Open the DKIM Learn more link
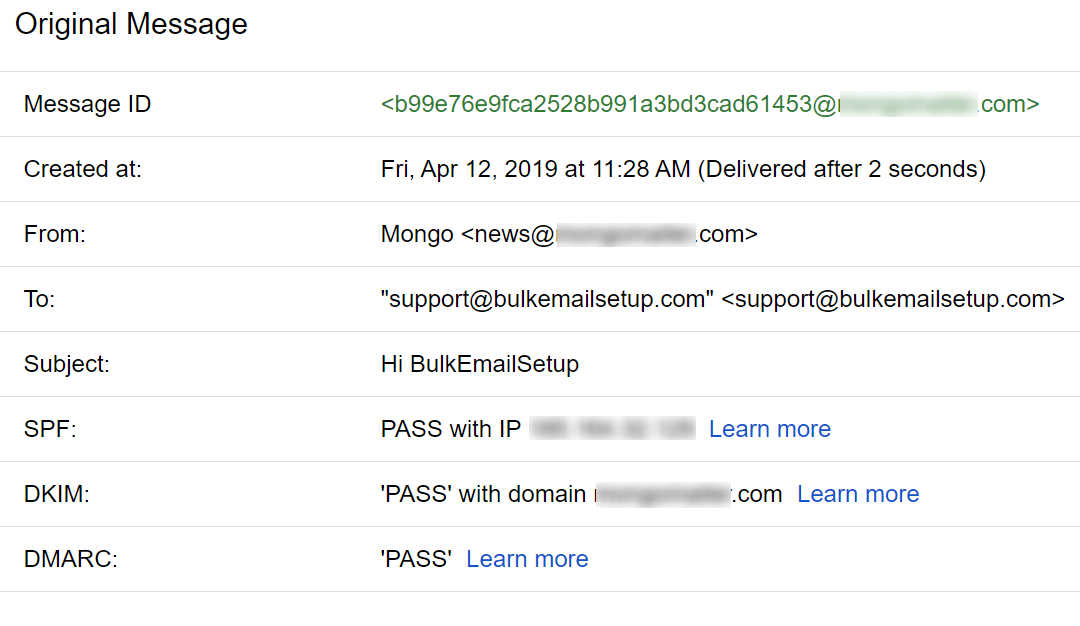Viewport: 1080px width, 626px height. coord(858,494)
